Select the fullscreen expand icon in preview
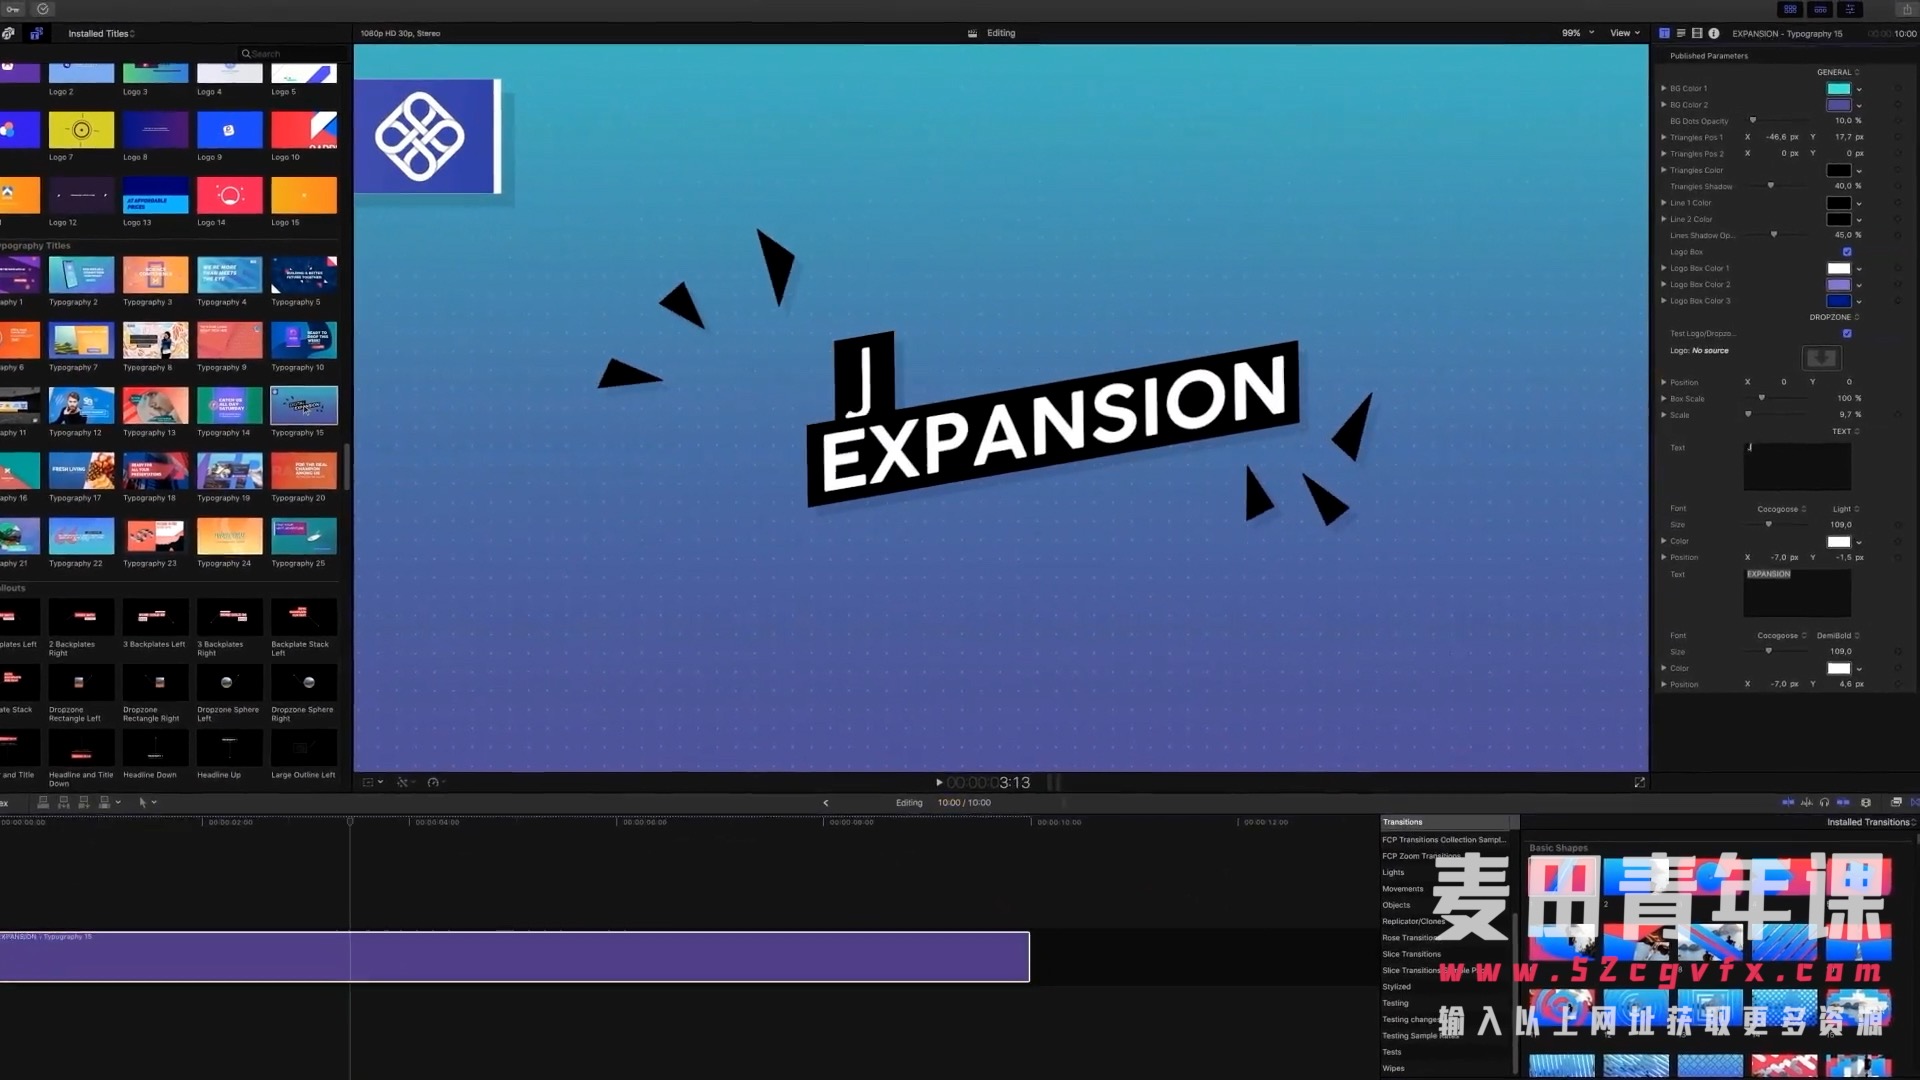1920x1080 pixels. pos(1639,783)
